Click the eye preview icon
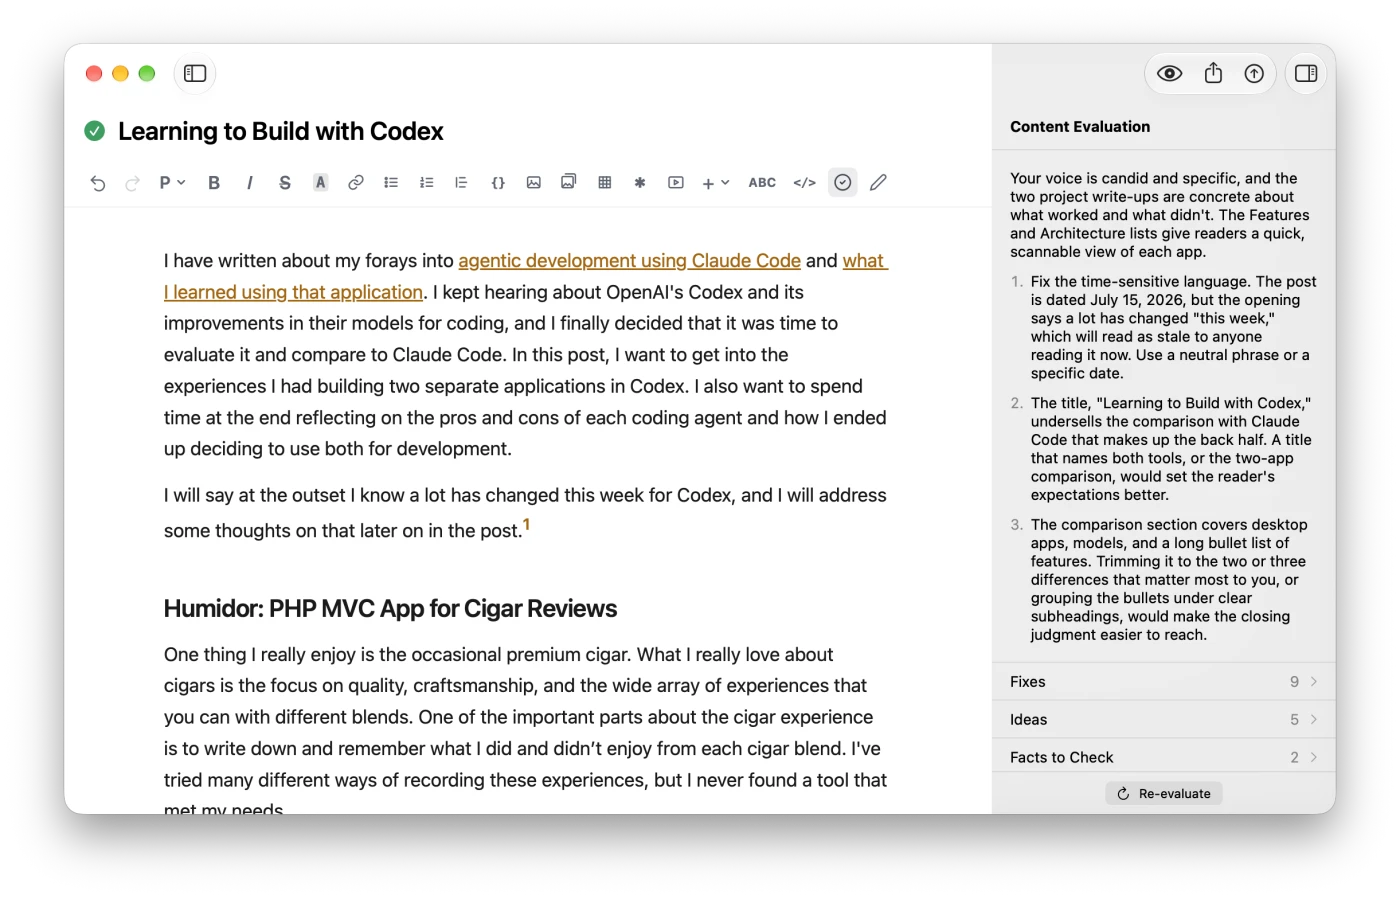 pos(1169,73)
